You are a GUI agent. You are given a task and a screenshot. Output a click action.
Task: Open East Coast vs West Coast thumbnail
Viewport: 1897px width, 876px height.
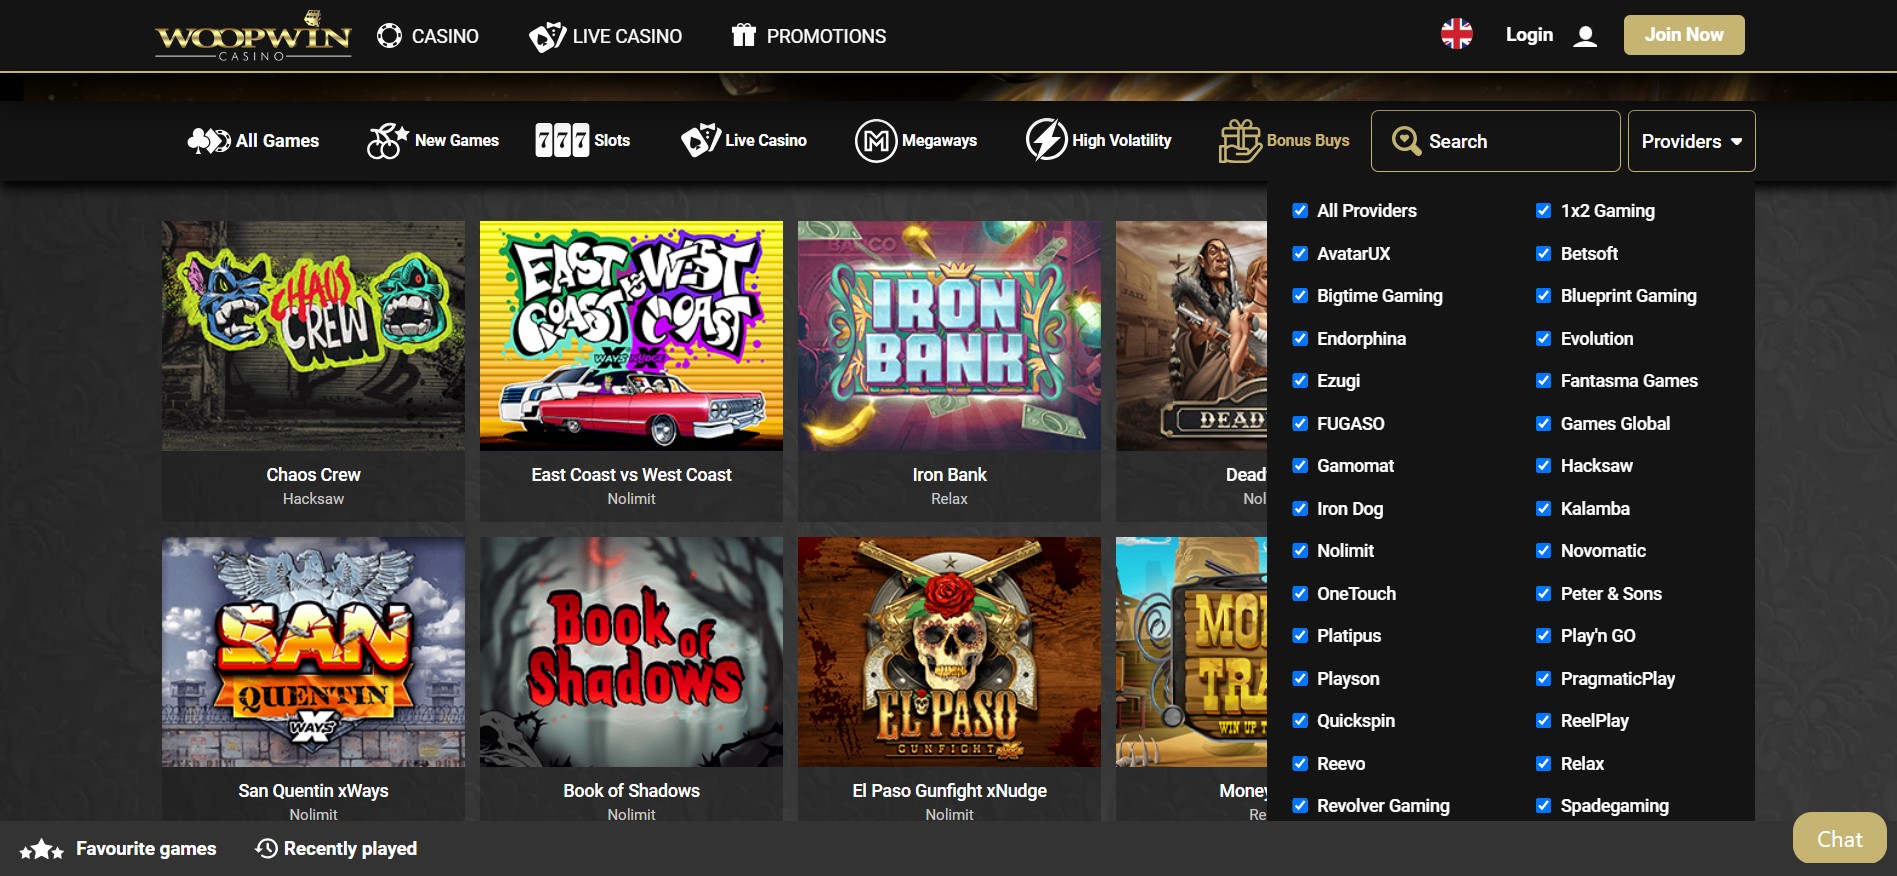pos(631,336)
